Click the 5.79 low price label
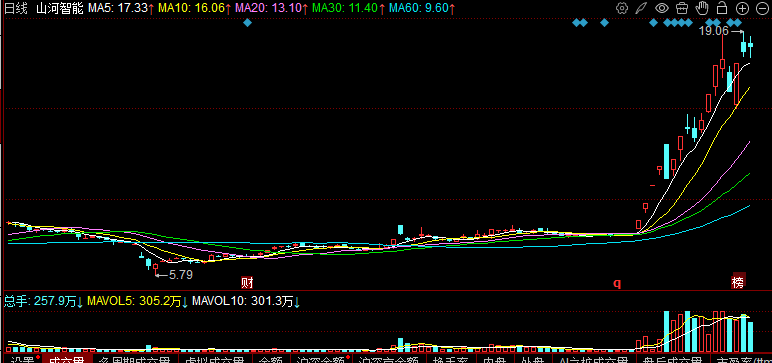 tap(181, 275)
